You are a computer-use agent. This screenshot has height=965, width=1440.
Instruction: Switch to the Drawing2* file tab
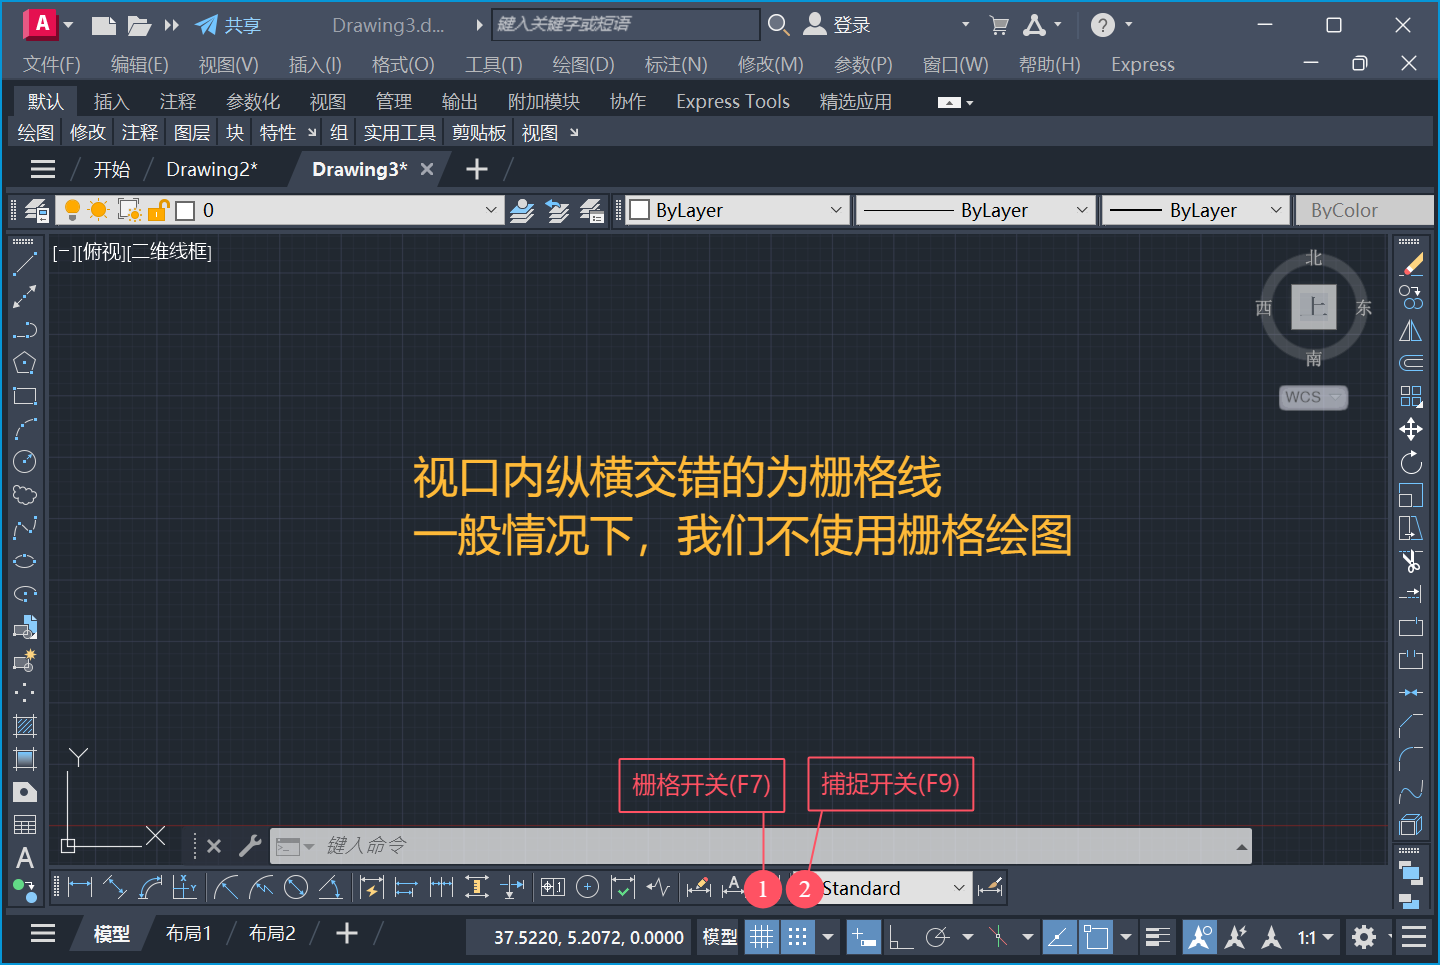click(x=212, y=169)
